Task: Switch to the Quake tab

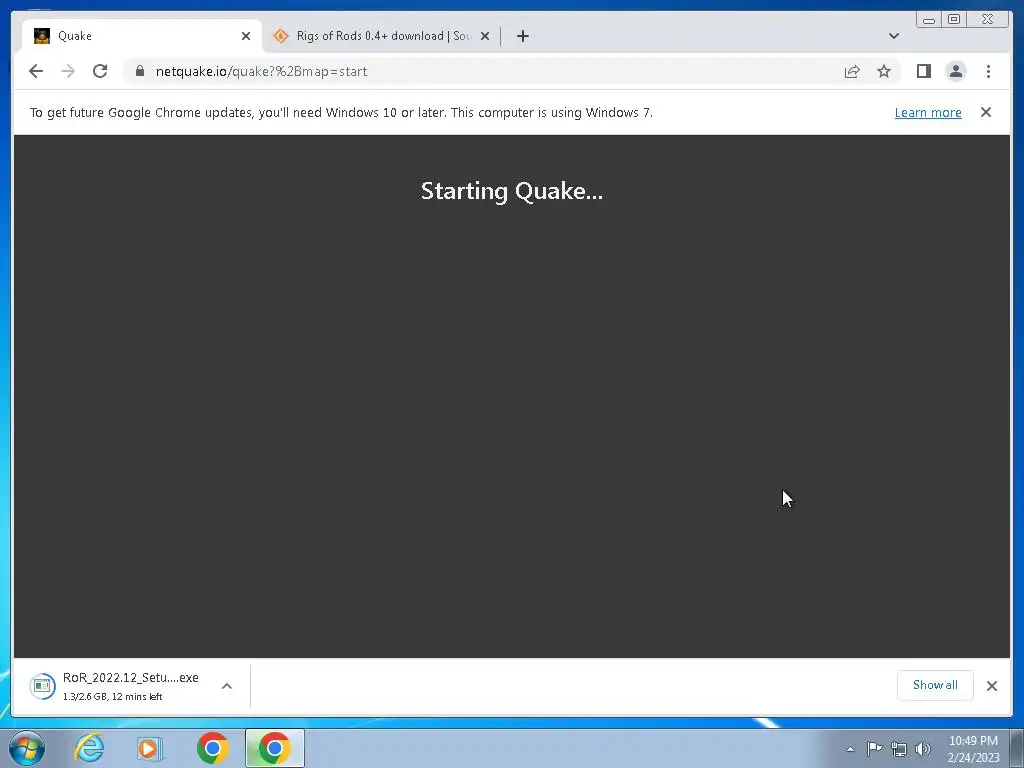Action: pyautogui.click(x=142, y=36)
